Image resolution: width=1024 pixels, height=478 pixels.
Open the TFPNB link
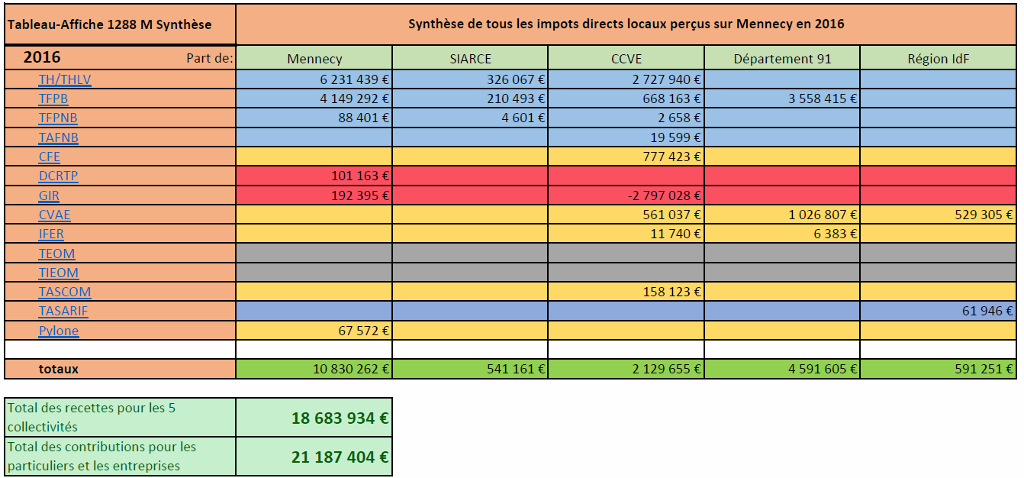(x=57, y=118)
